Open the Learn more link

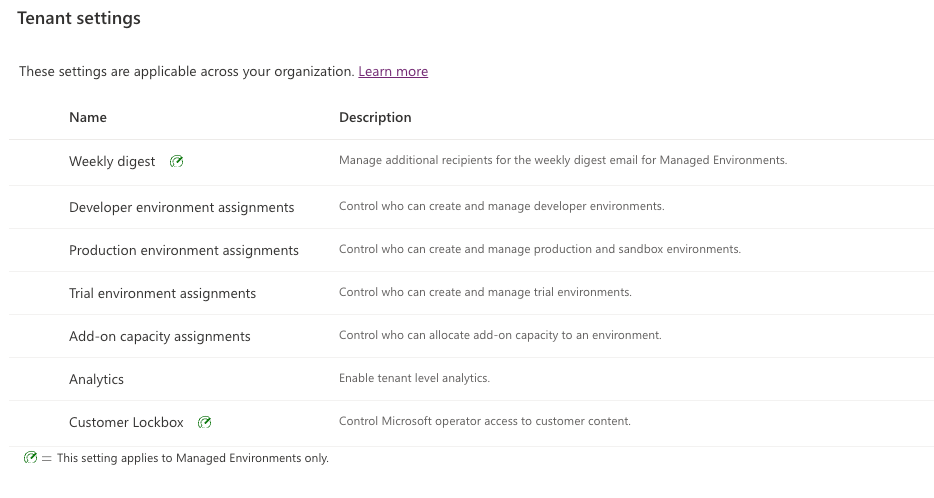coord(393,71)
